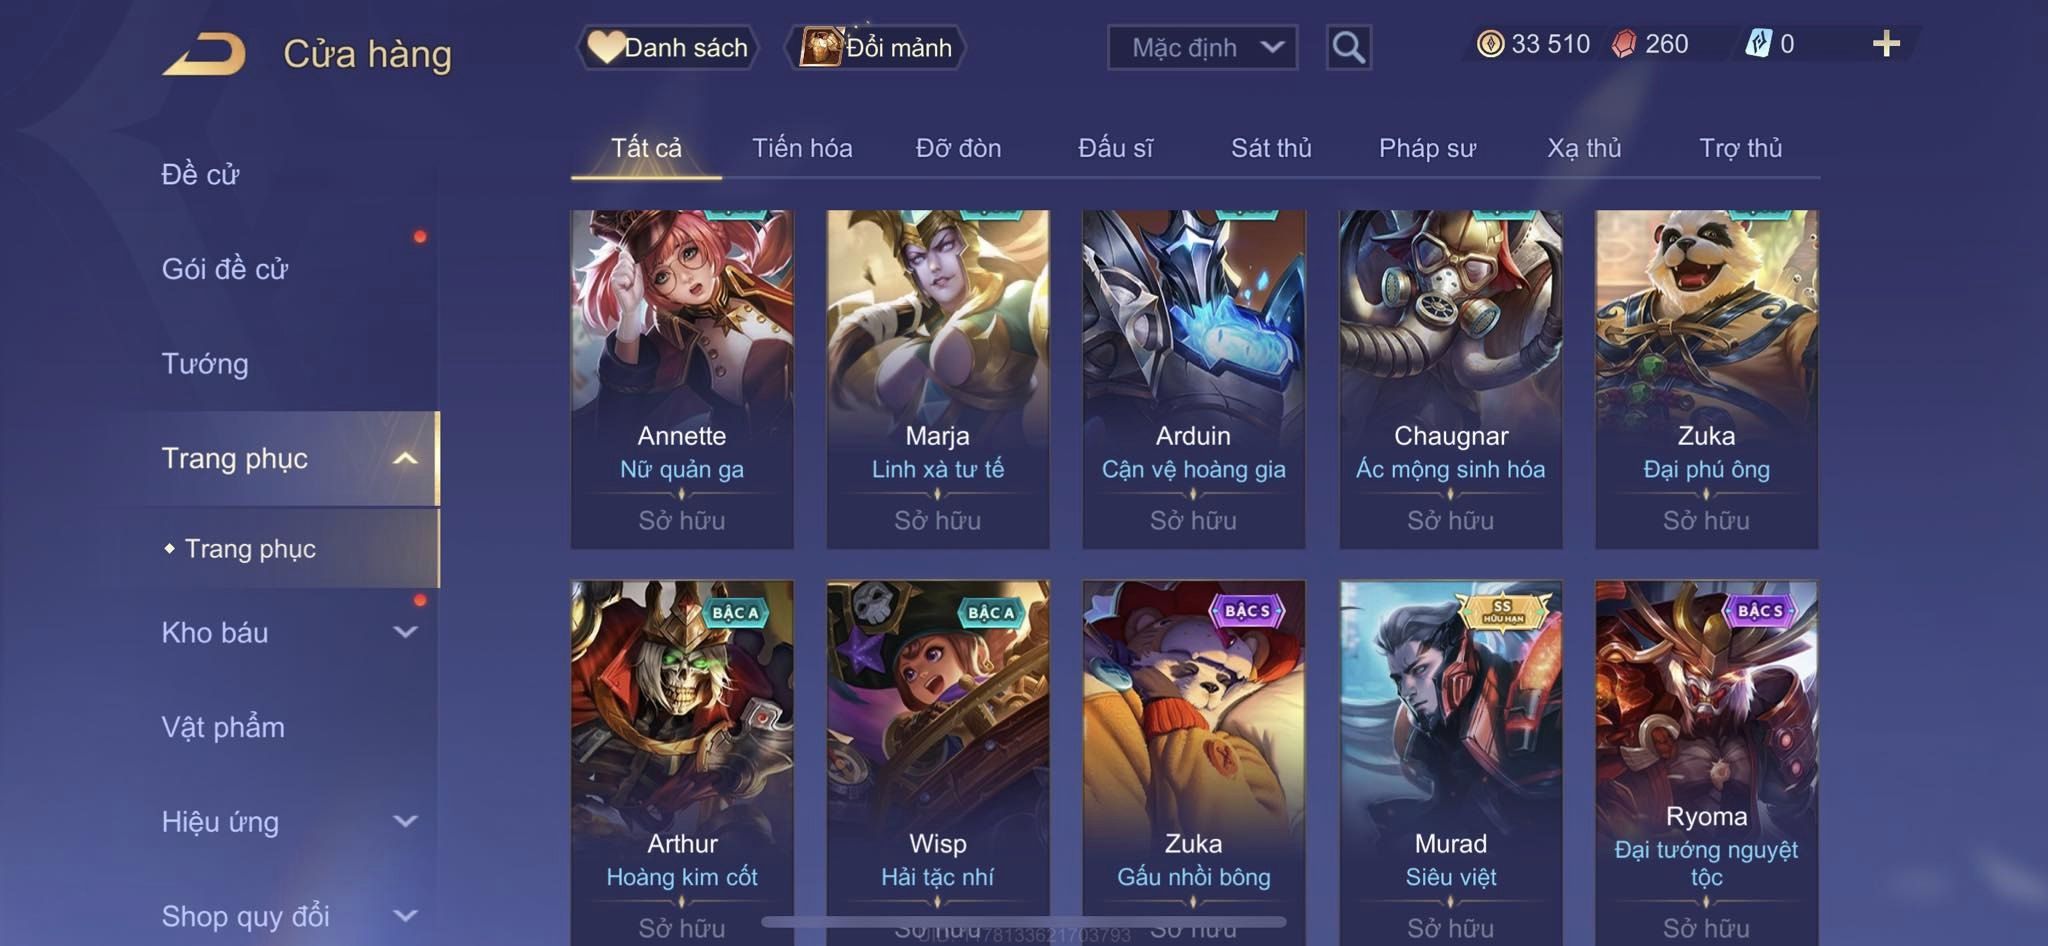The height and width of the screenshot is (946, 2048).
Task: Go to Gói đề cử sidebar item
Action: pos(225,269)
